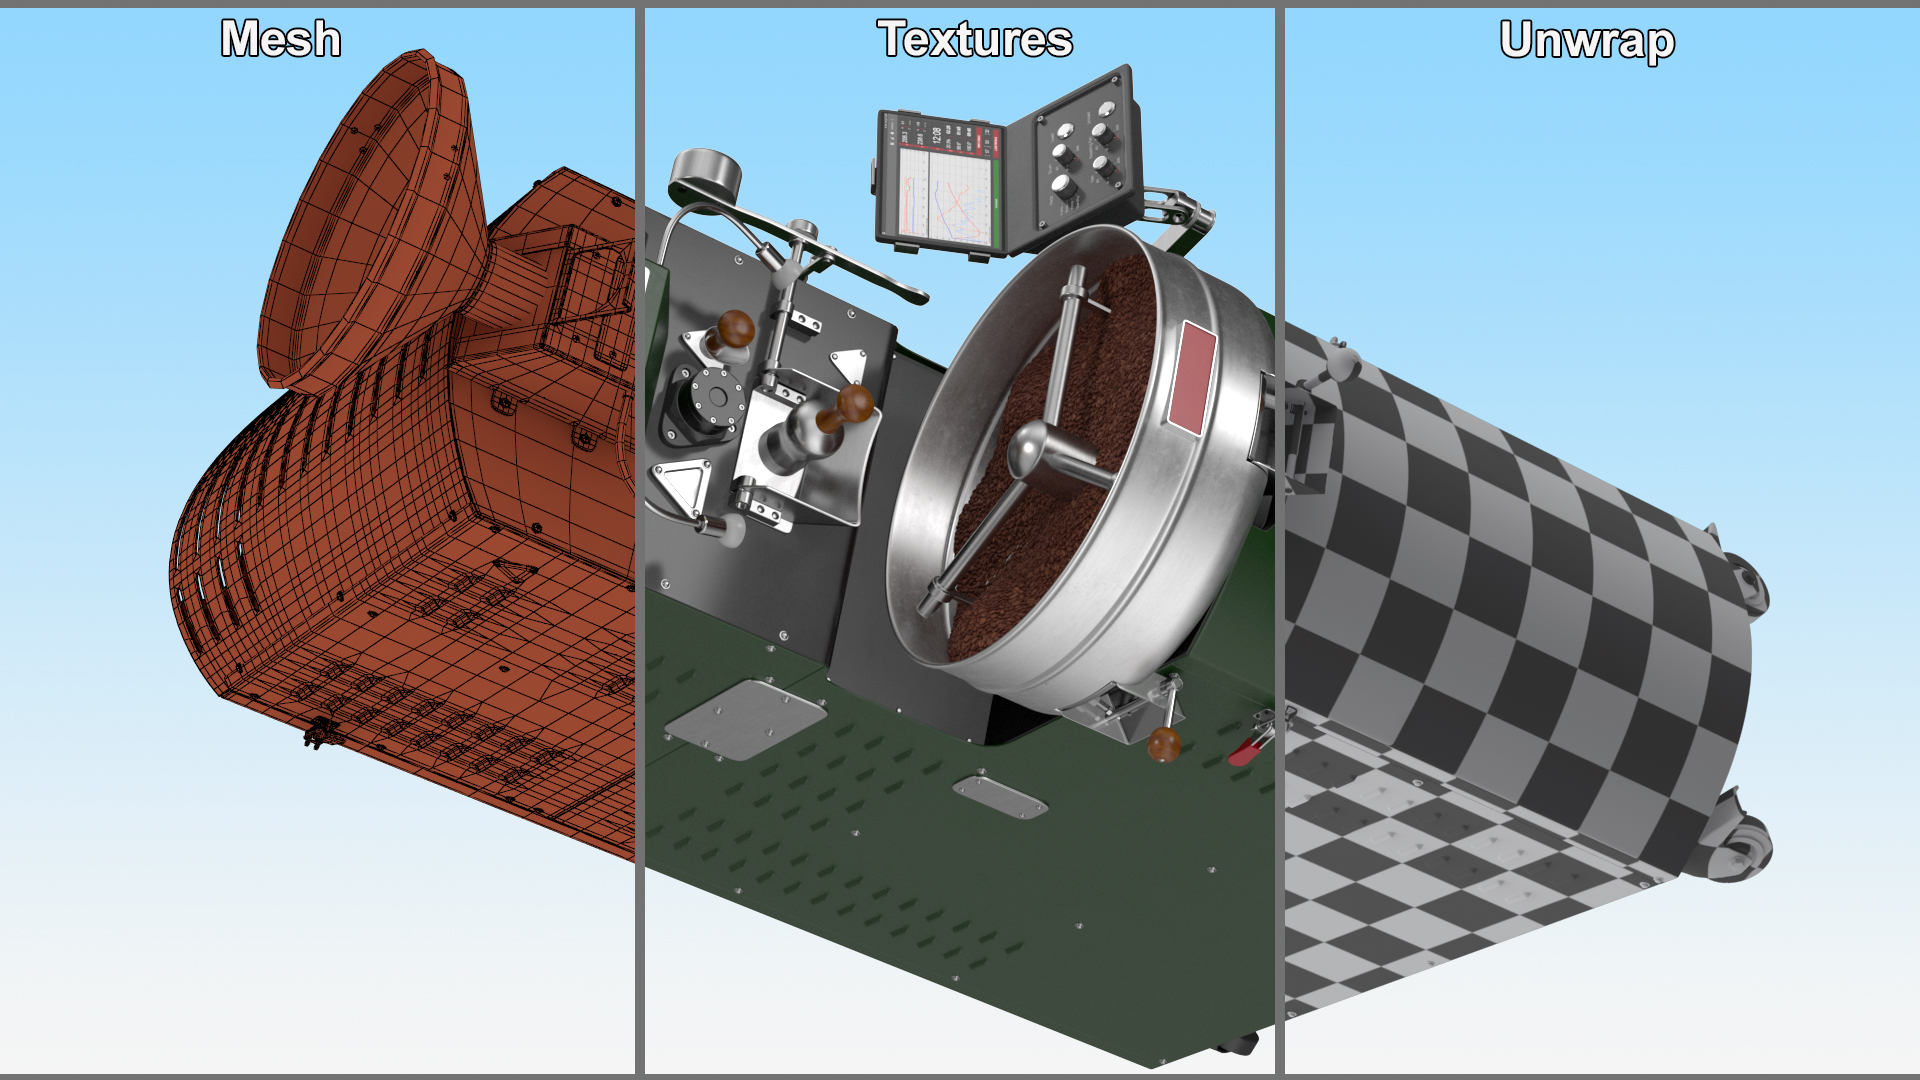
Task: Click the Mesh panel heading
Action: click(x=280, y=40)
